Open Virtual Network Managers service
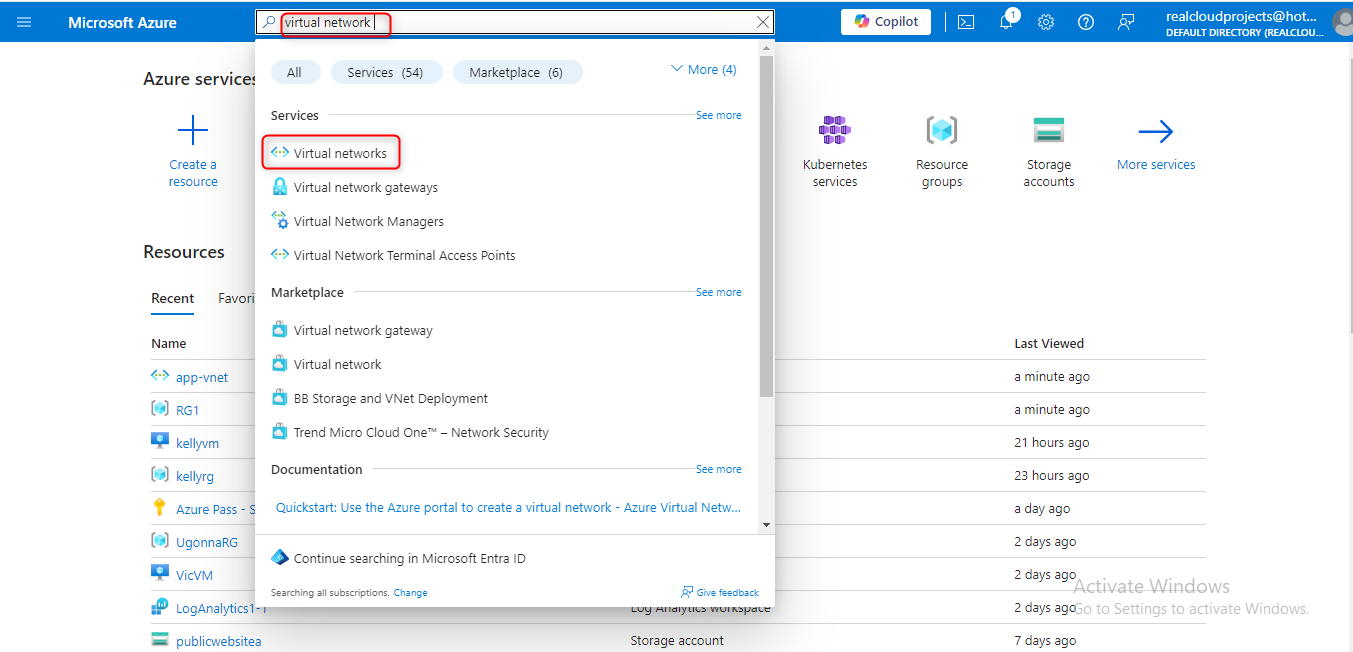The width and height of the screenshot is (1353, 652). [x=369, y=221]
